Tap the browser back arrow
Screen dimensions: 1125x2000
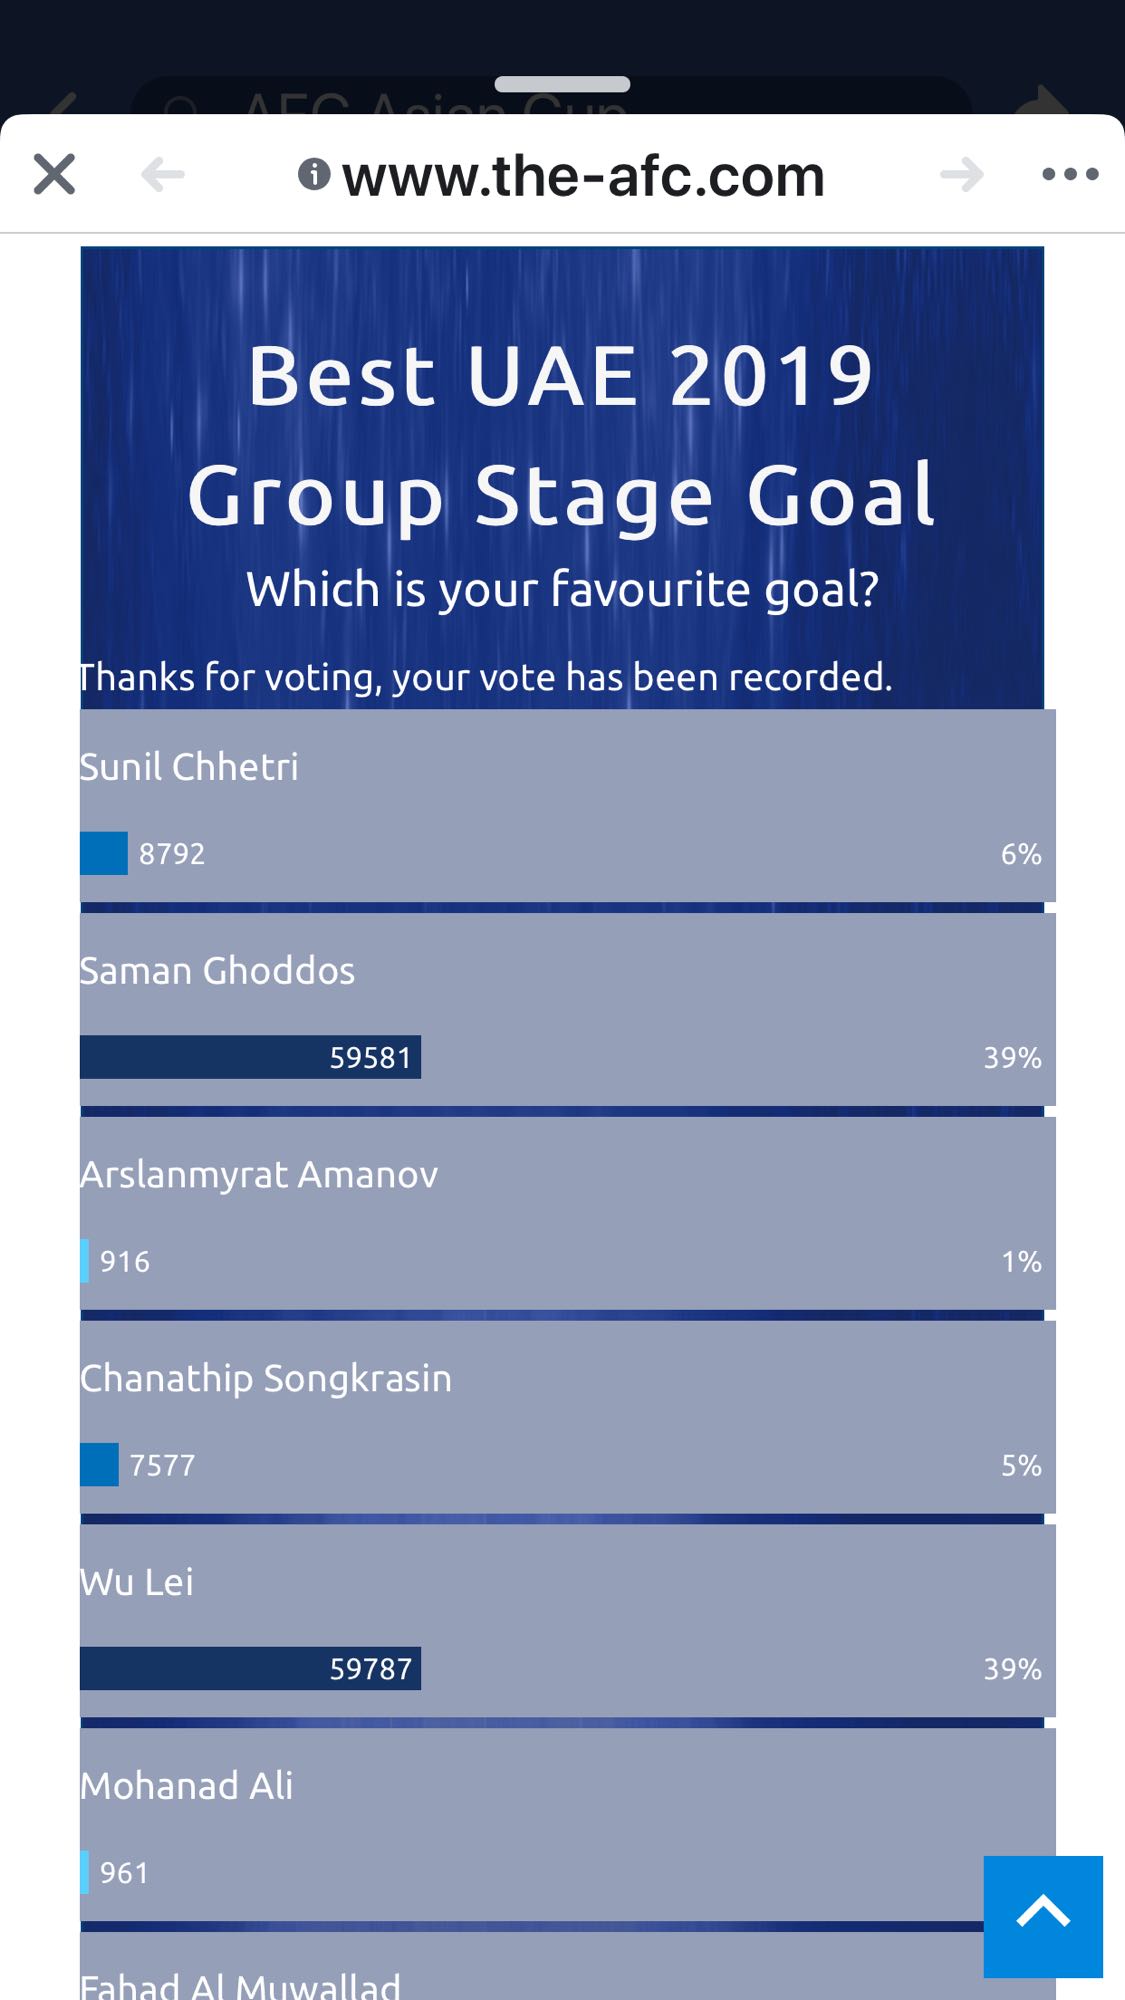[x=163, y=175]
